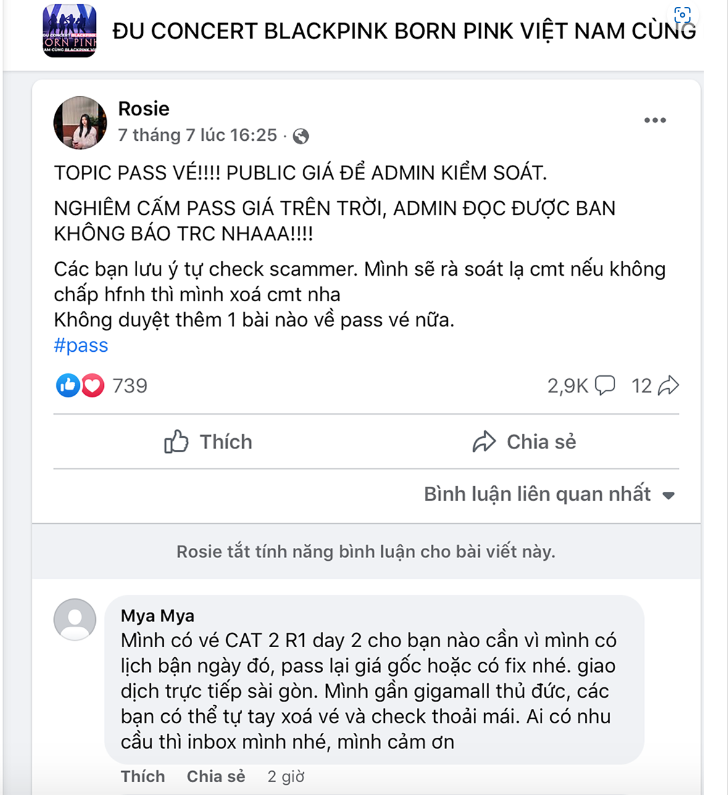This screenshot has height=795, width=728.
Task: Click the share arrow count icon
Action: (x=669, y=385)
